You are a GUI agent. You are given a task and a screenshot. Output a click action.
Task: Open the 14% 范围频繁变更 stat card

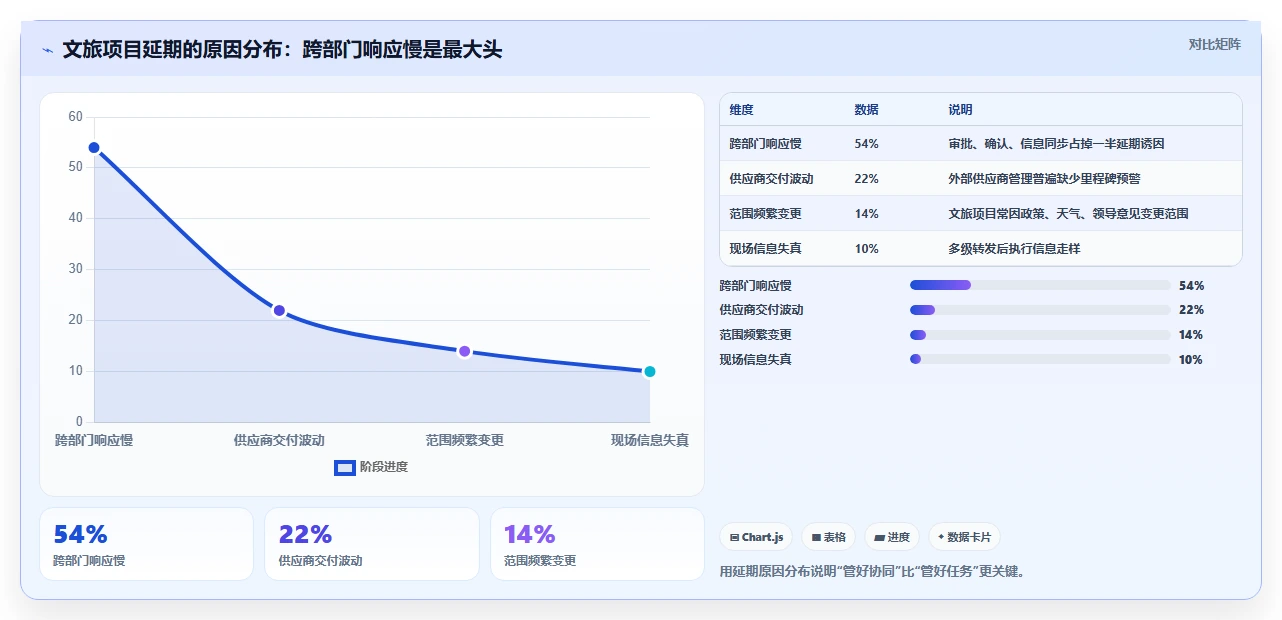[x=597, y=544]
